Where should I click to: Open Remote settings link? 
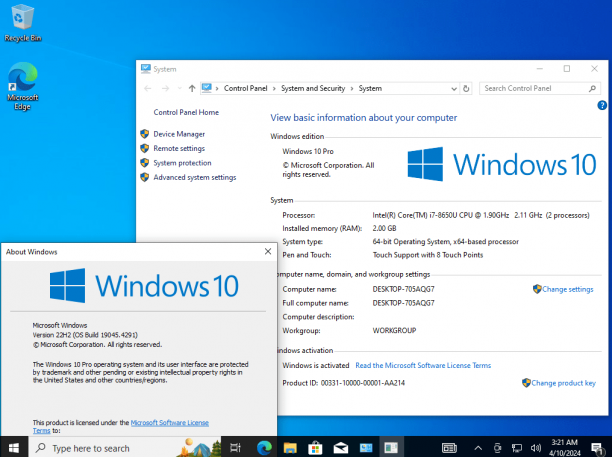coord(179,149)
